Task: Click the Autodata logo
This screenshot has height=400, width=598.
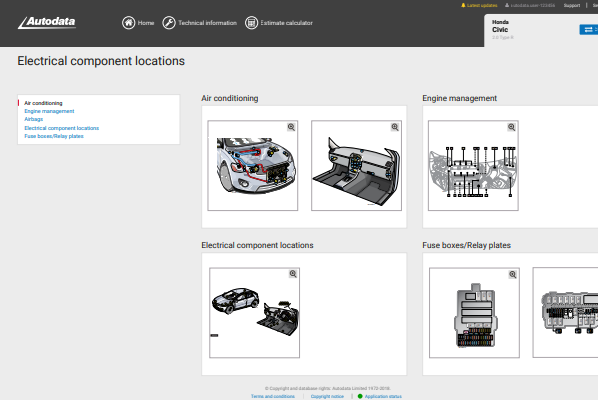Action: point(47,22)
